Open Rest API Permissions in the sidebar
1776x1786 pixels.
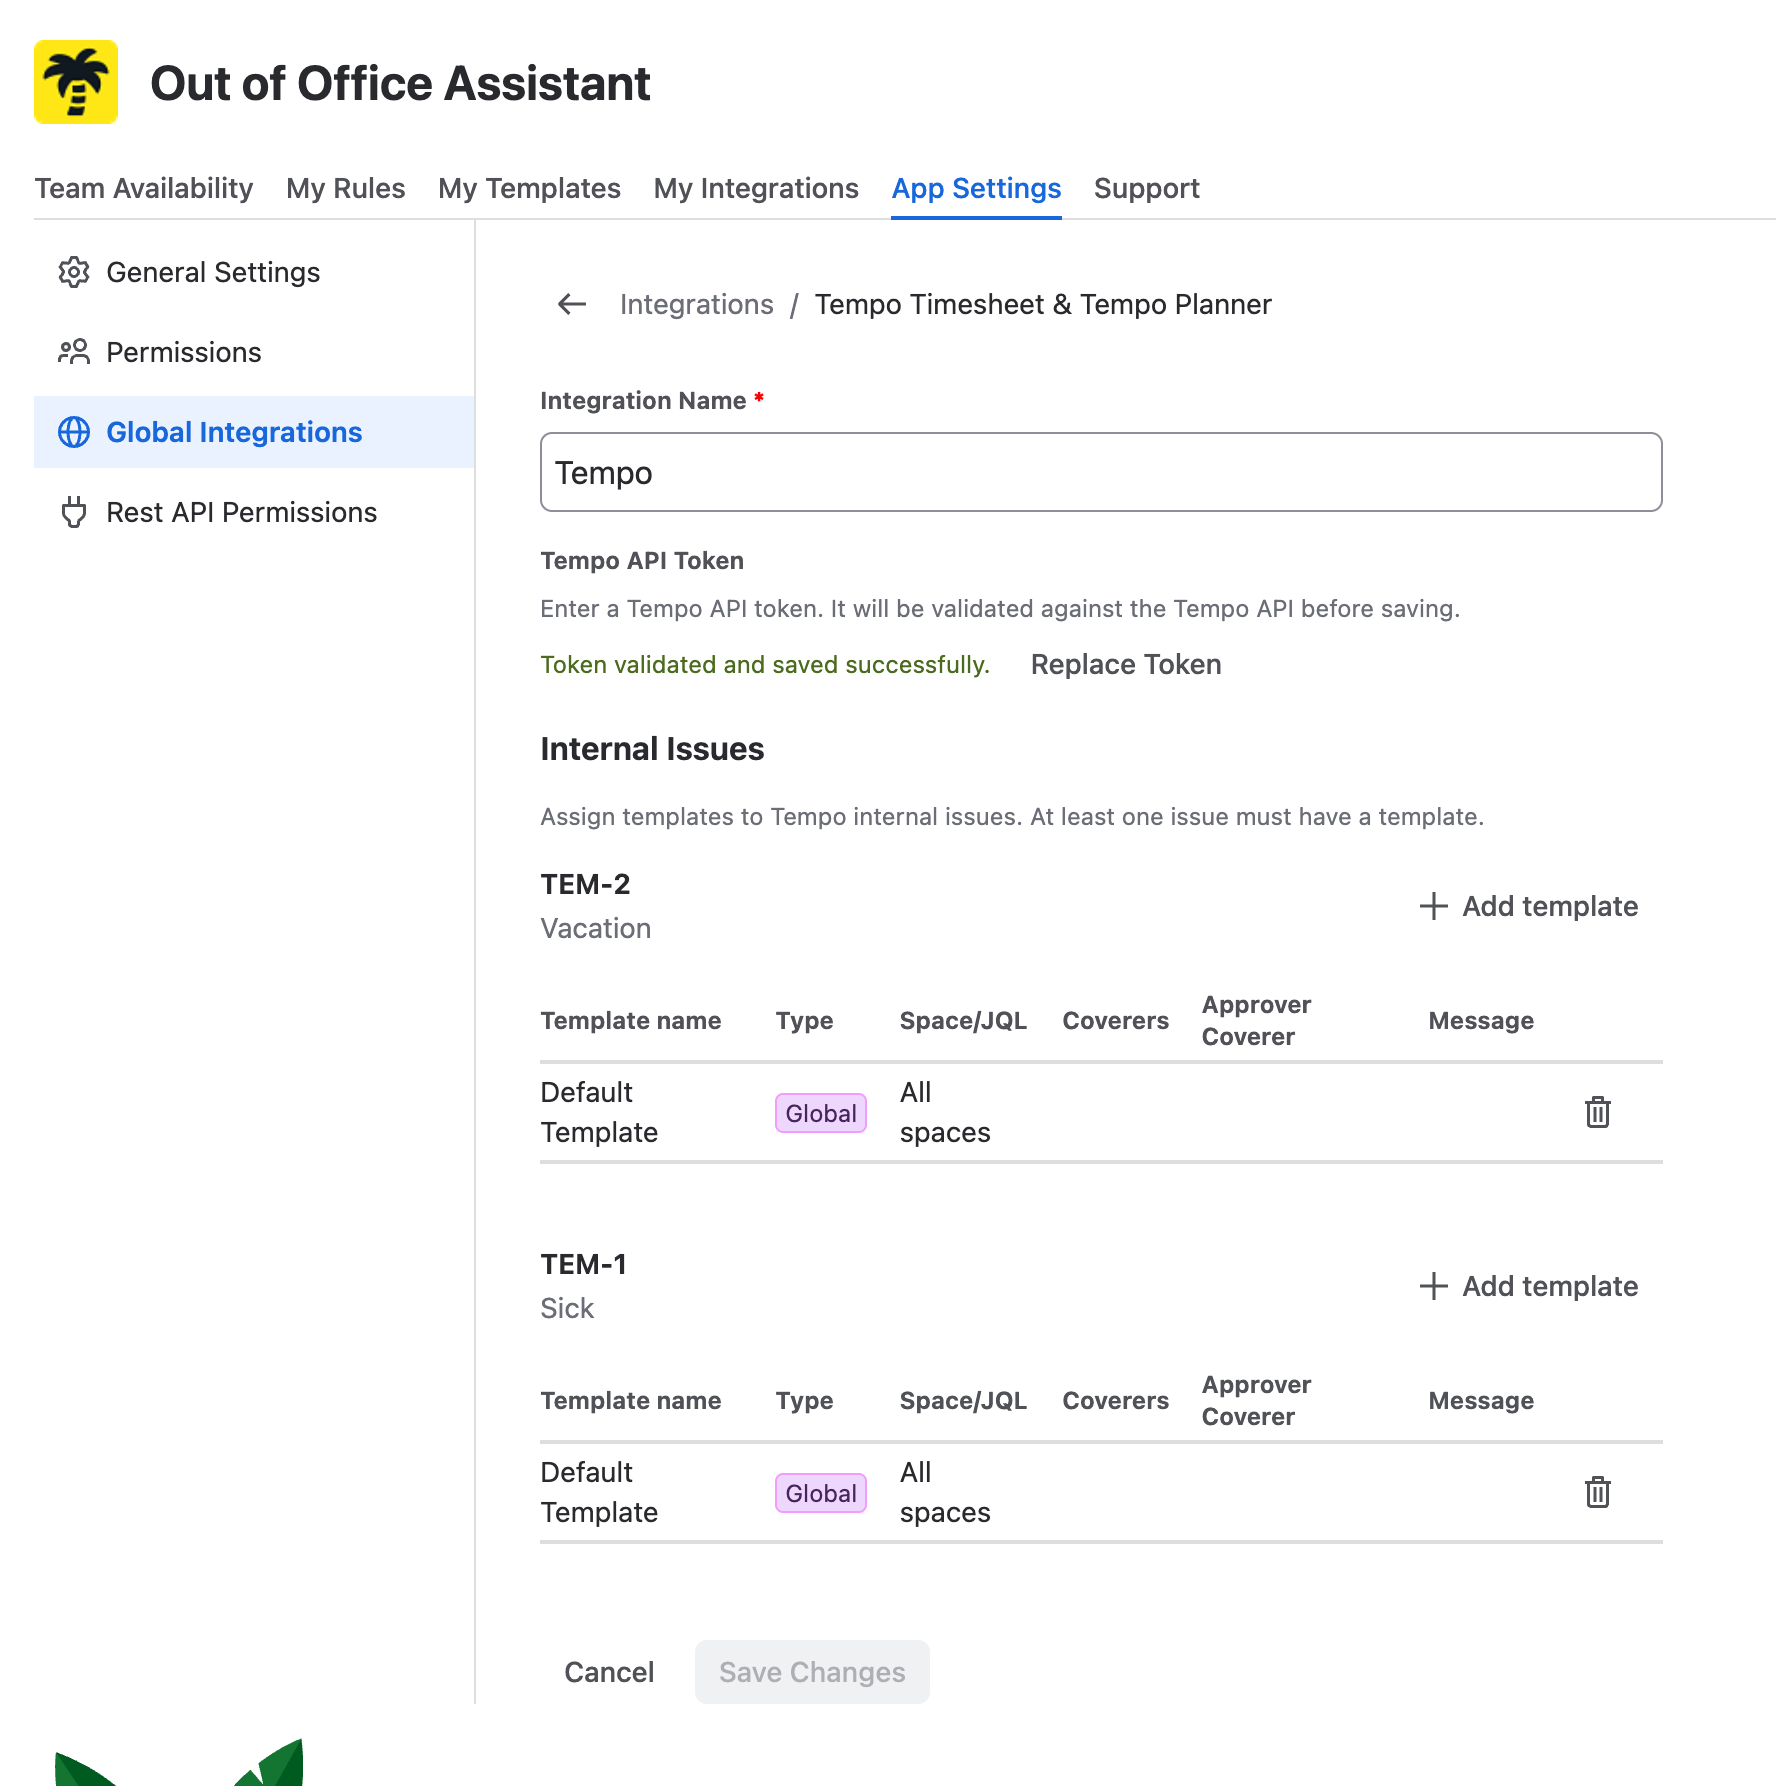[x=254, y=512]
